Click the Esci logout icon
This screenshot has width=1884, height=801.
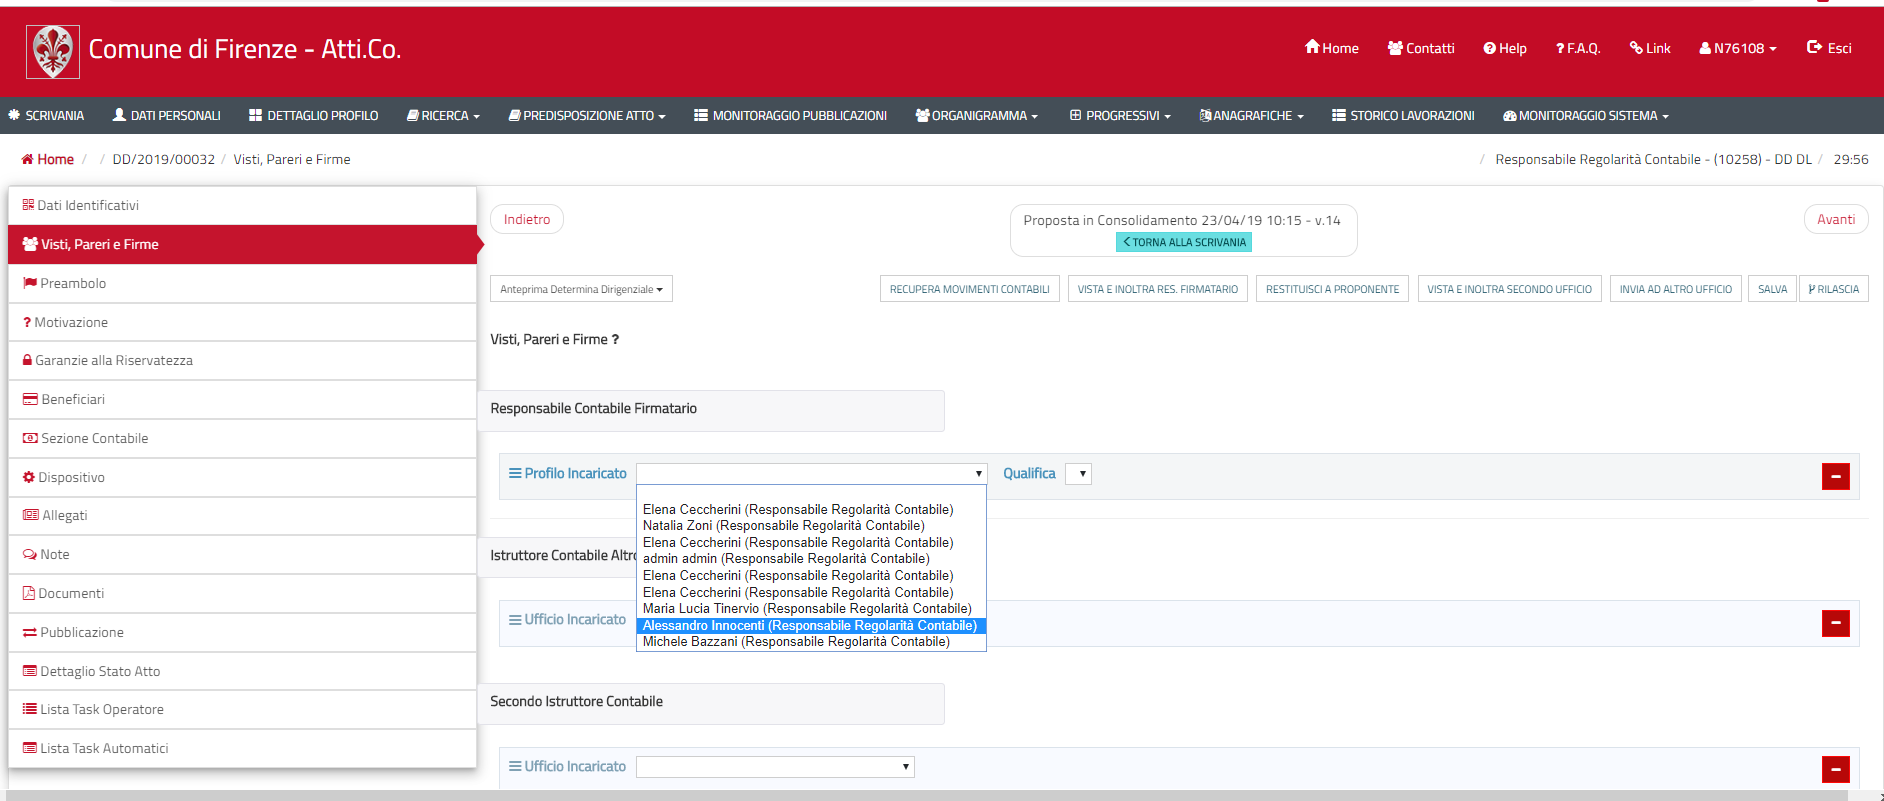(x=1814, y=48)
